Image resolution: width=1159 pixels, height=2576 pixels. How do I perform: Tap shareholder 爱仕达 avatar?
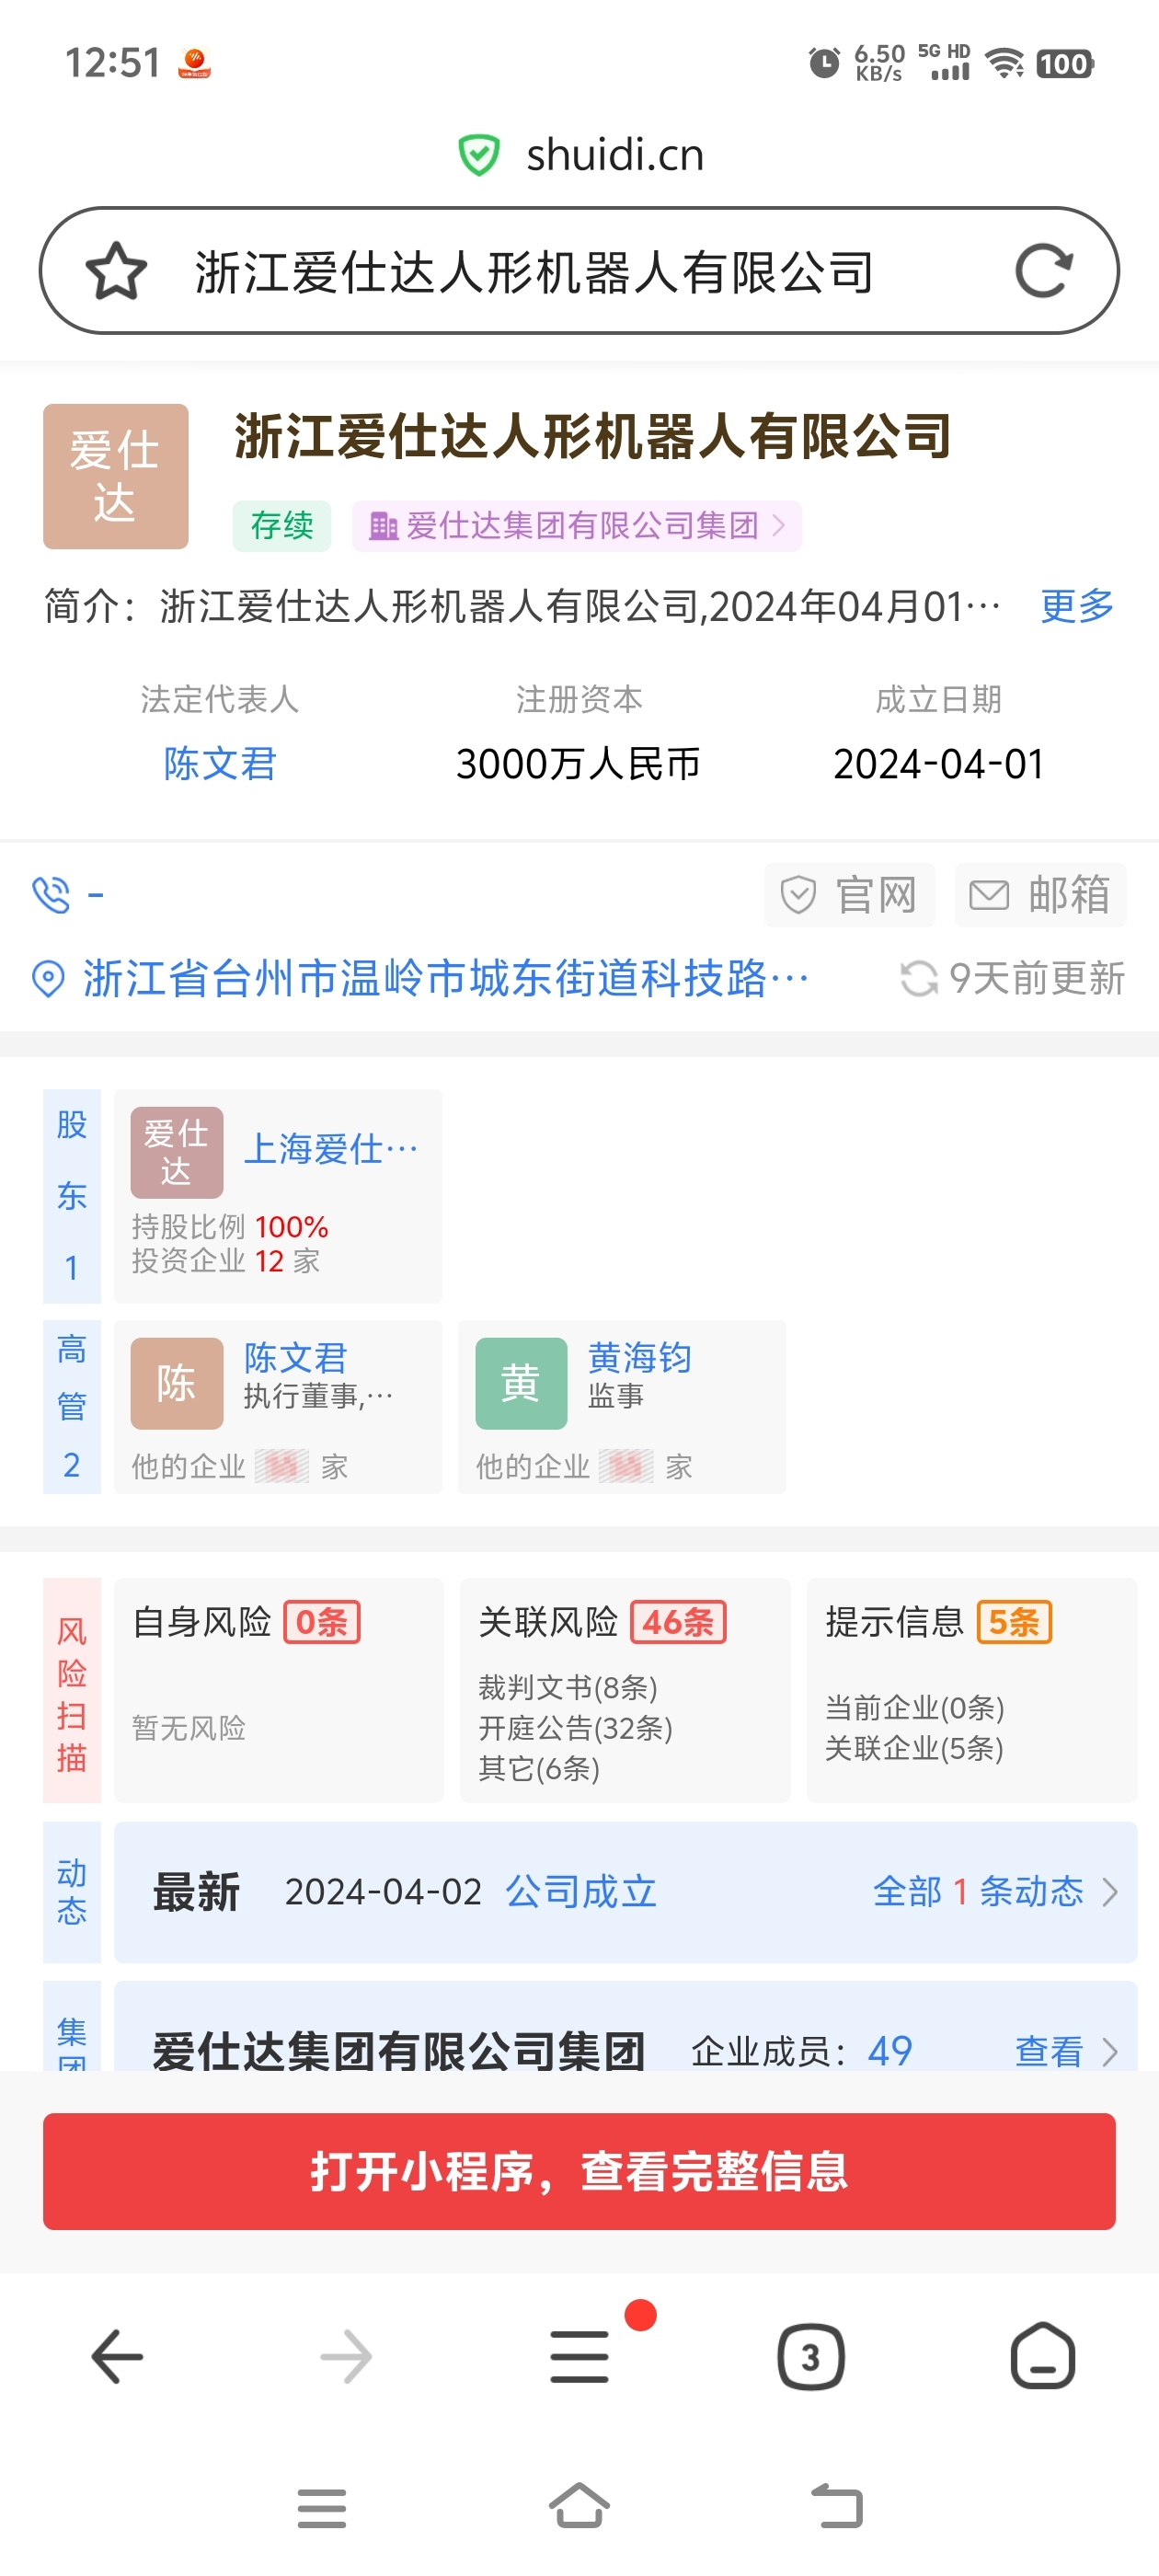point(177,1152)
